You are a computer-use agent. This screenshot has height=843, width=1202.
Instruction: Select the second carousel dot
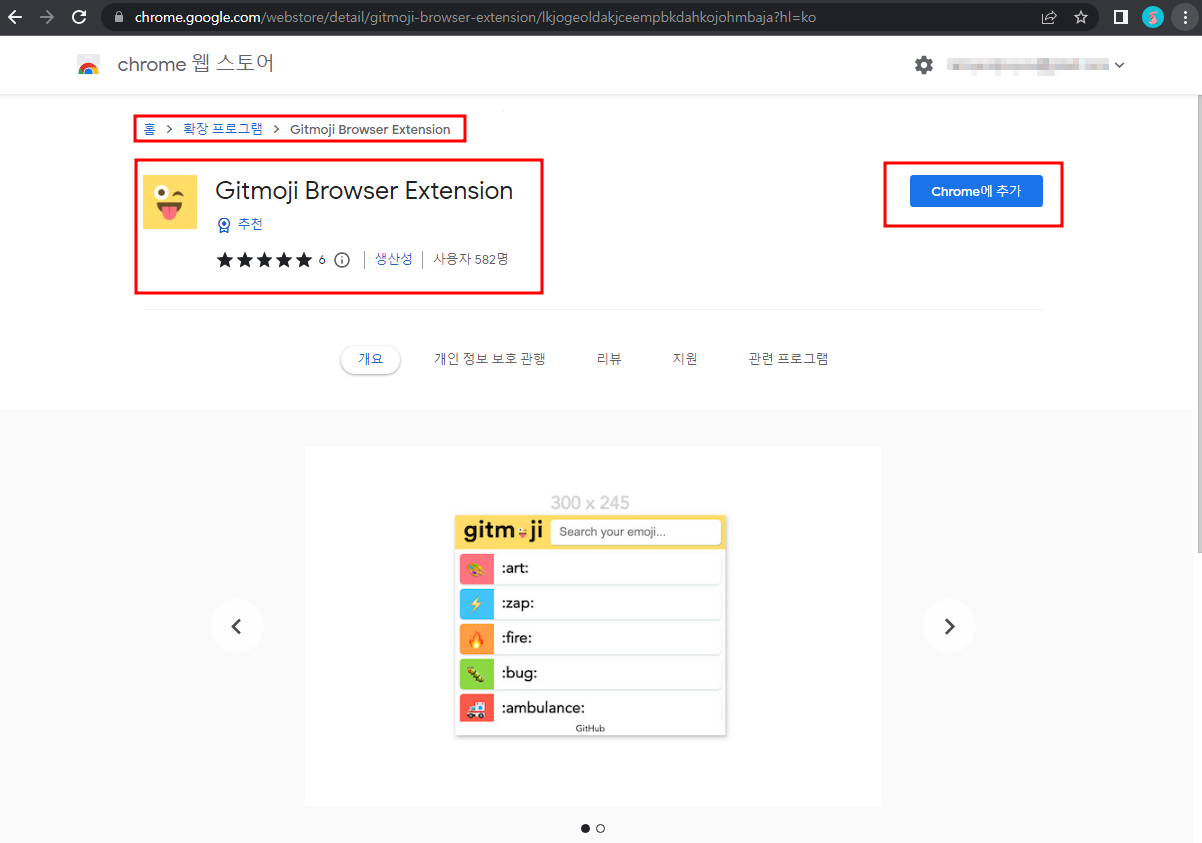600,828
